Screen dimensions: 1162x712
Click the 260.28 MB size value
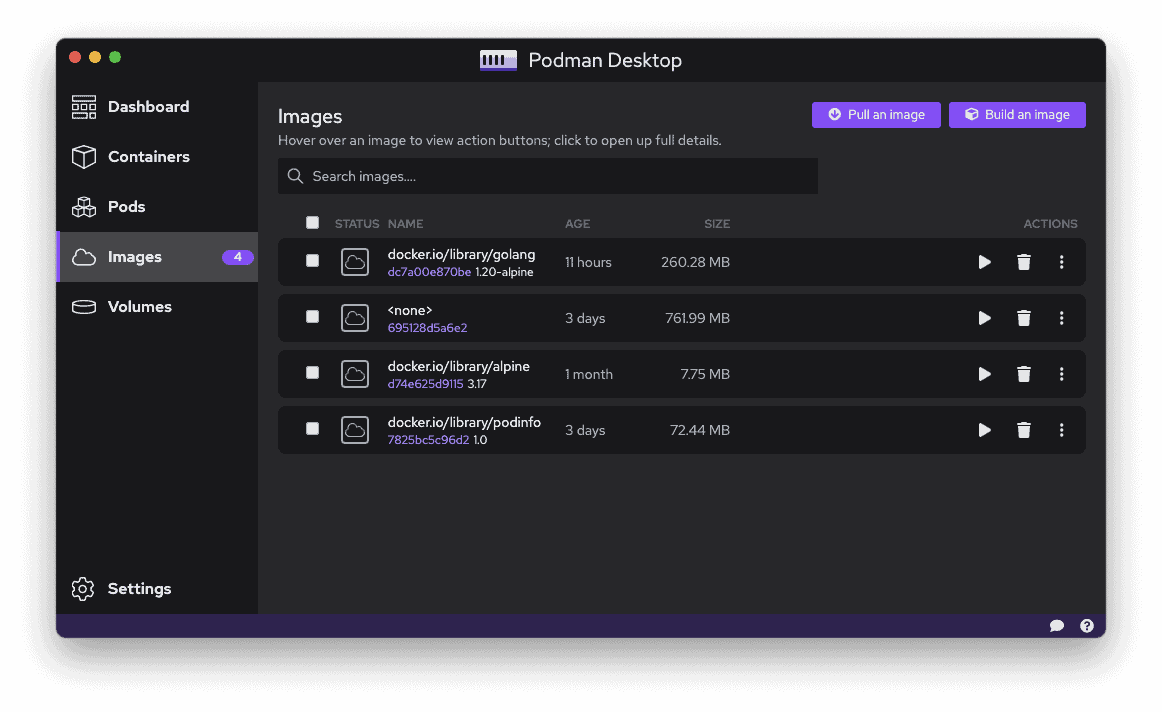point(695,262)
